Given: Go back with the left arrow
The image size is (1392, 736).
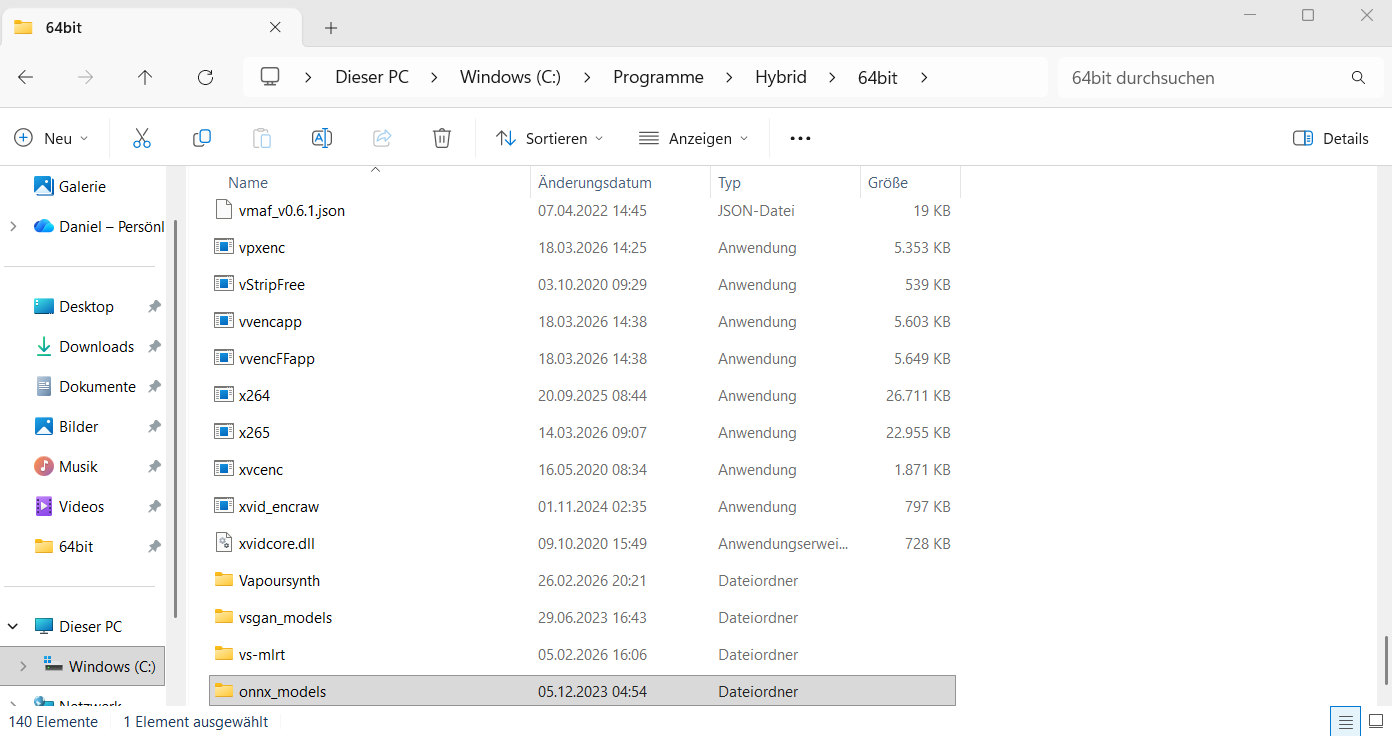Looking at the screenshot, I should point(26,77).
